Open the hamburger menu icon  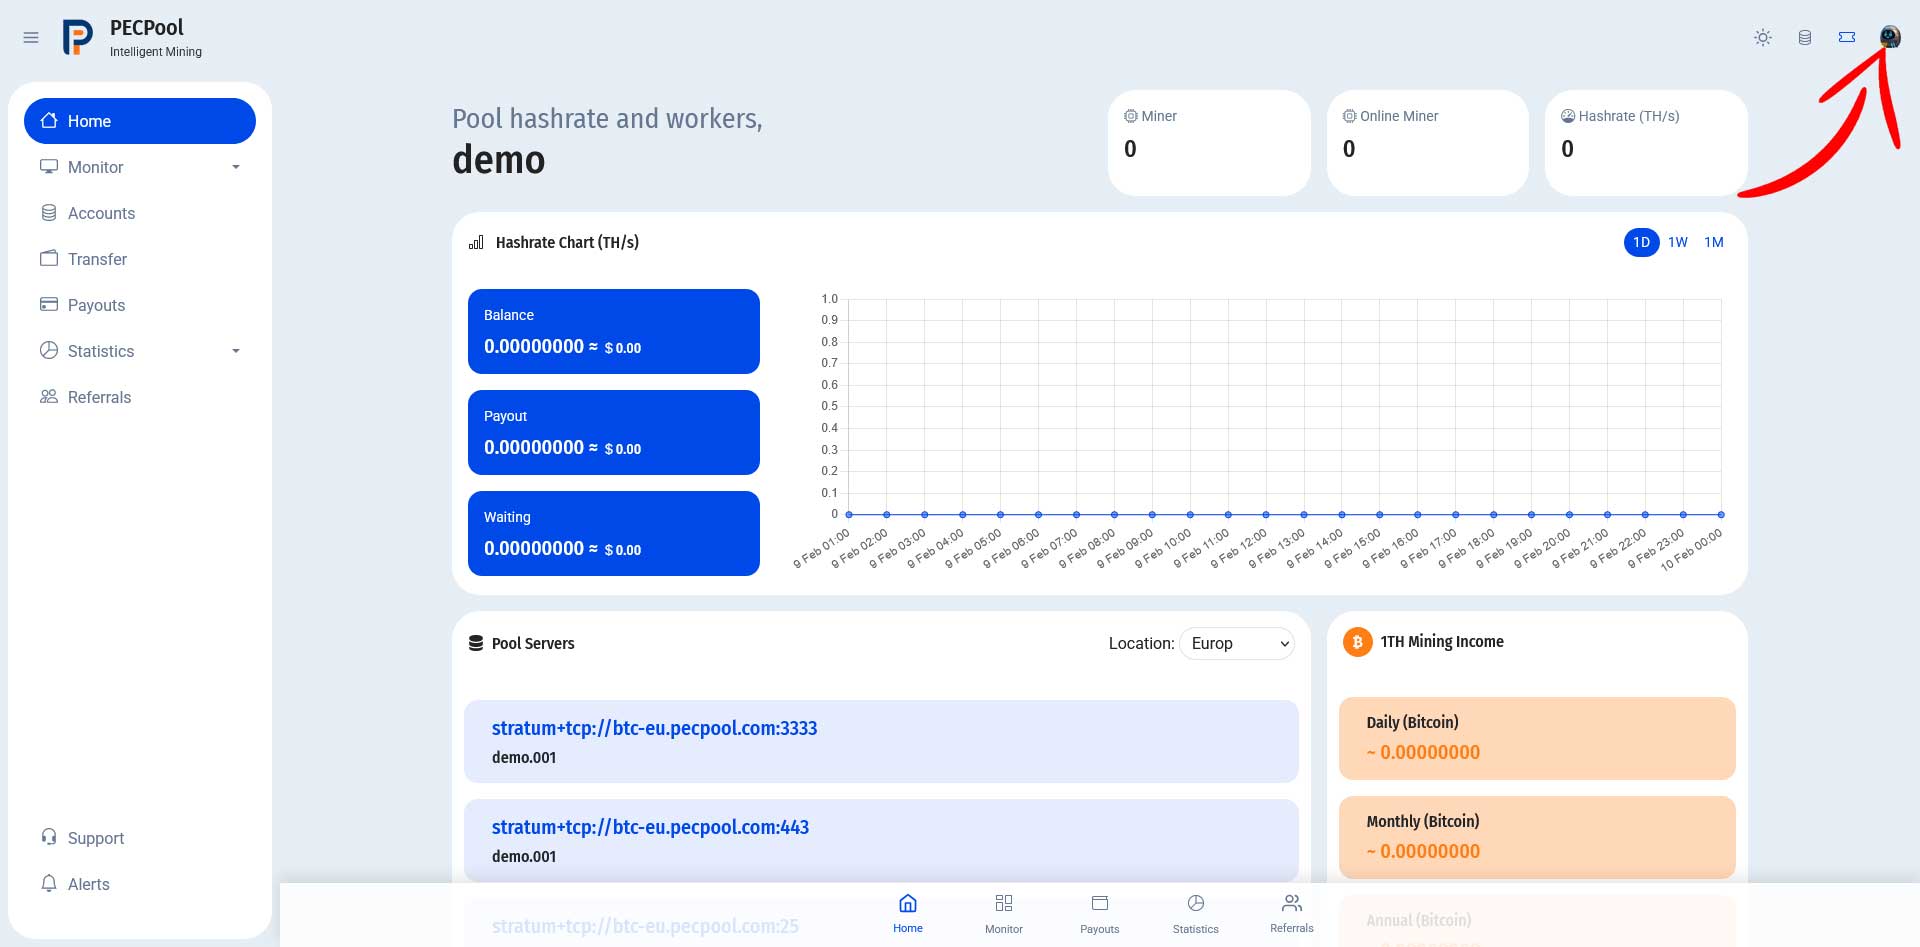(31, 38)
